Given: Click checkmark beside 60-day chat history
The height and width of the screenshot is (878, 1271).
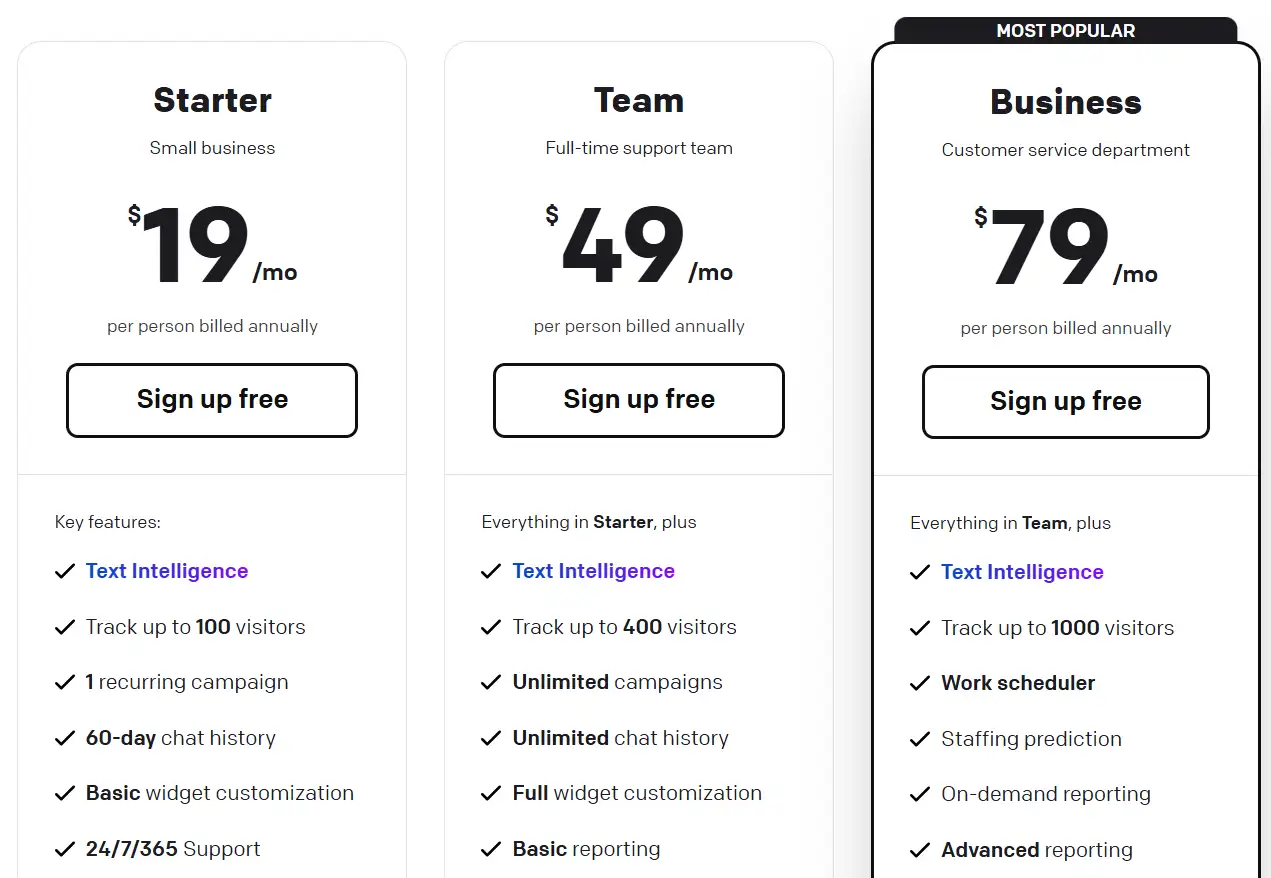Looking at the screenshot, I should [x=65, y=739].
